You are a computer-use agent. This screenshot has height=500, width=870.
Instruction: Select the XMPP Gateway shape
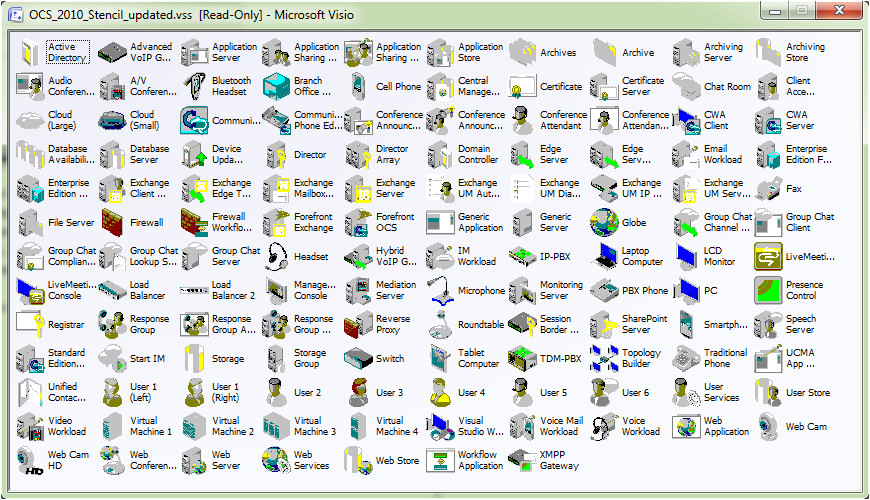[x=522, y=461]
